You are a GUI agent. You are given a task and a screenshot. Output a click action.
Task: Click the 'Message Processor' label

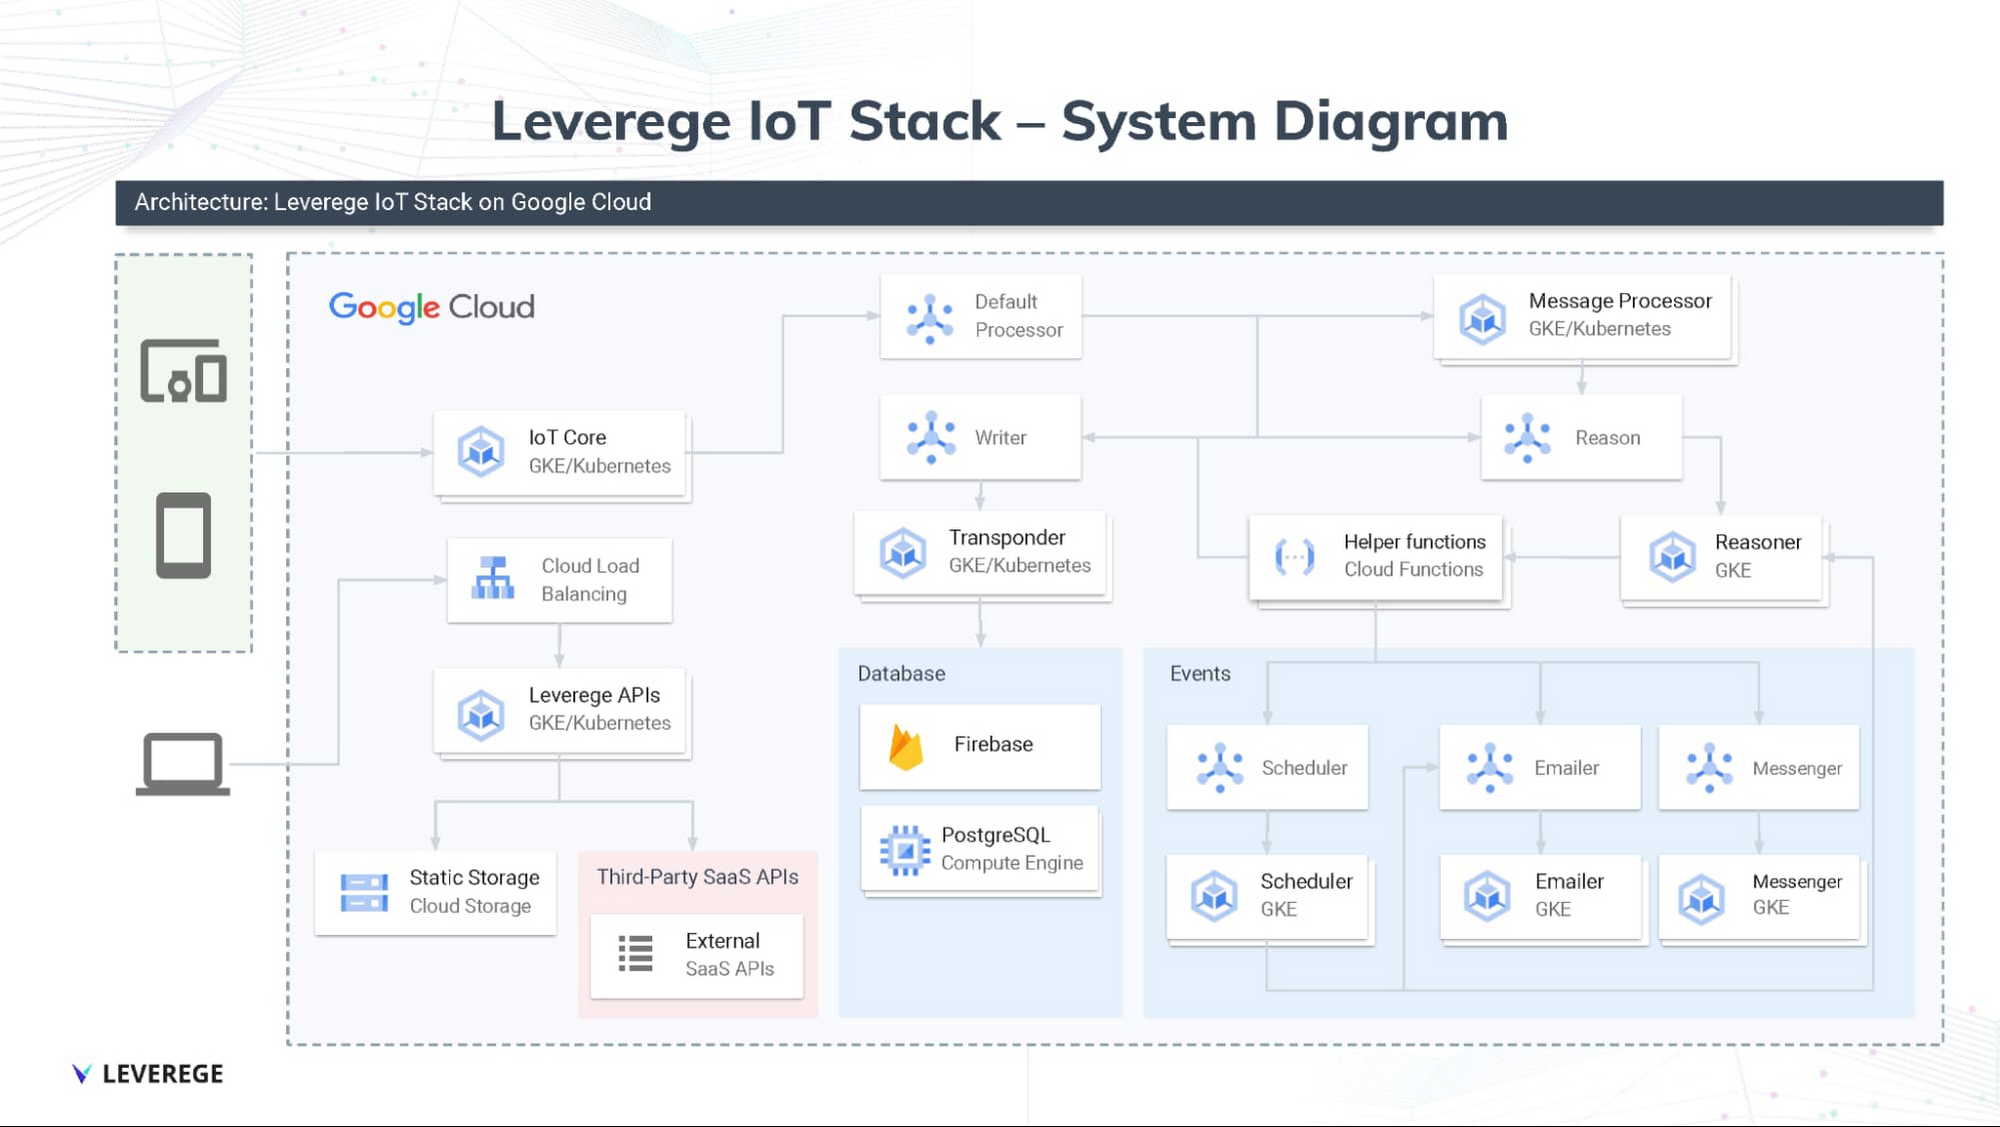click(1620, 301)
